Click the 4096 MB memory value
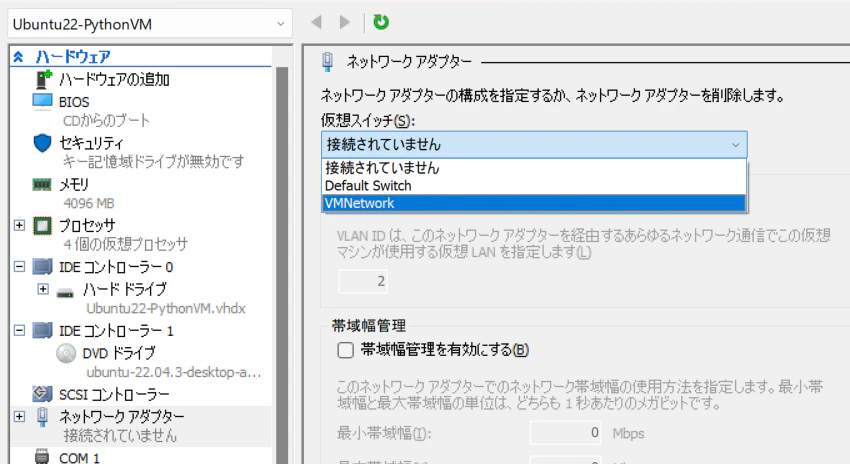 [x=89, y=203]
